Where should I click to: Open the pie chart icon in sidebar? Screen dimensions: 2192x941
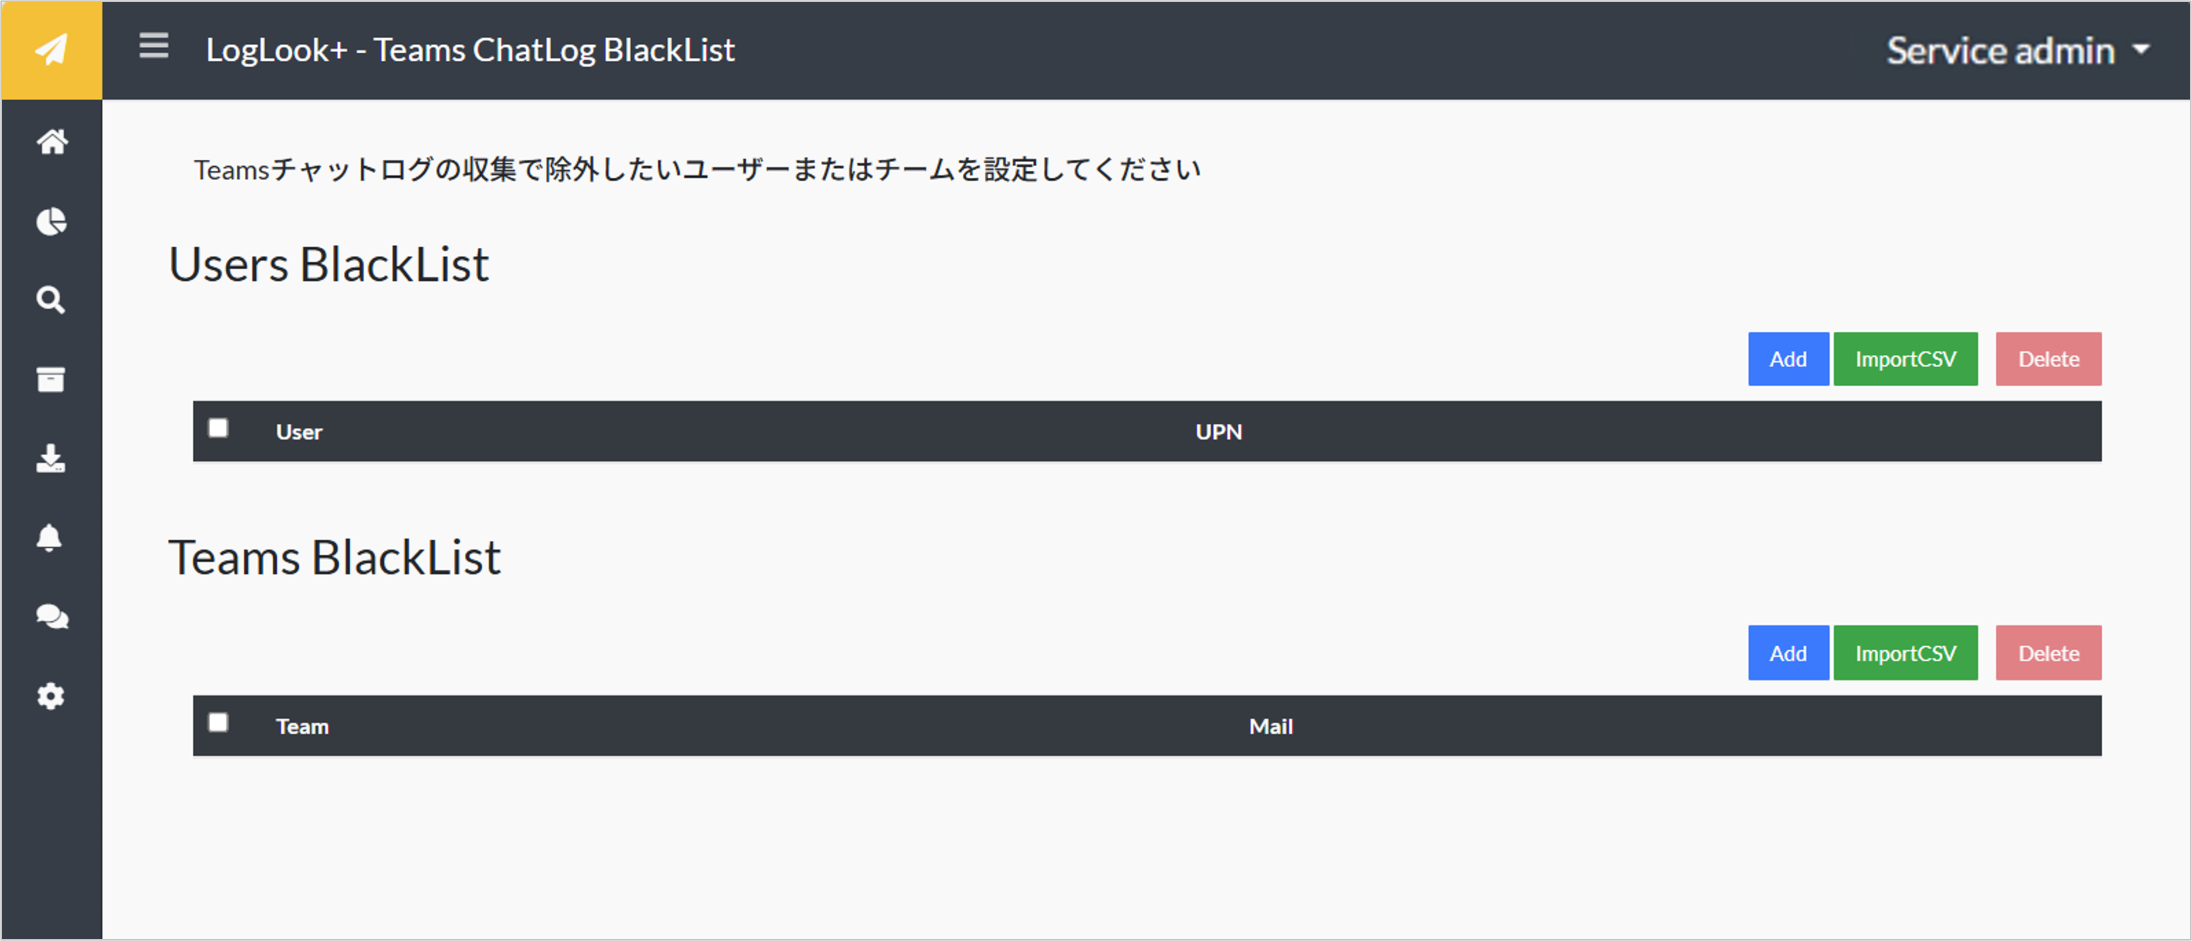pyautogui.click(x=52, y=221)
